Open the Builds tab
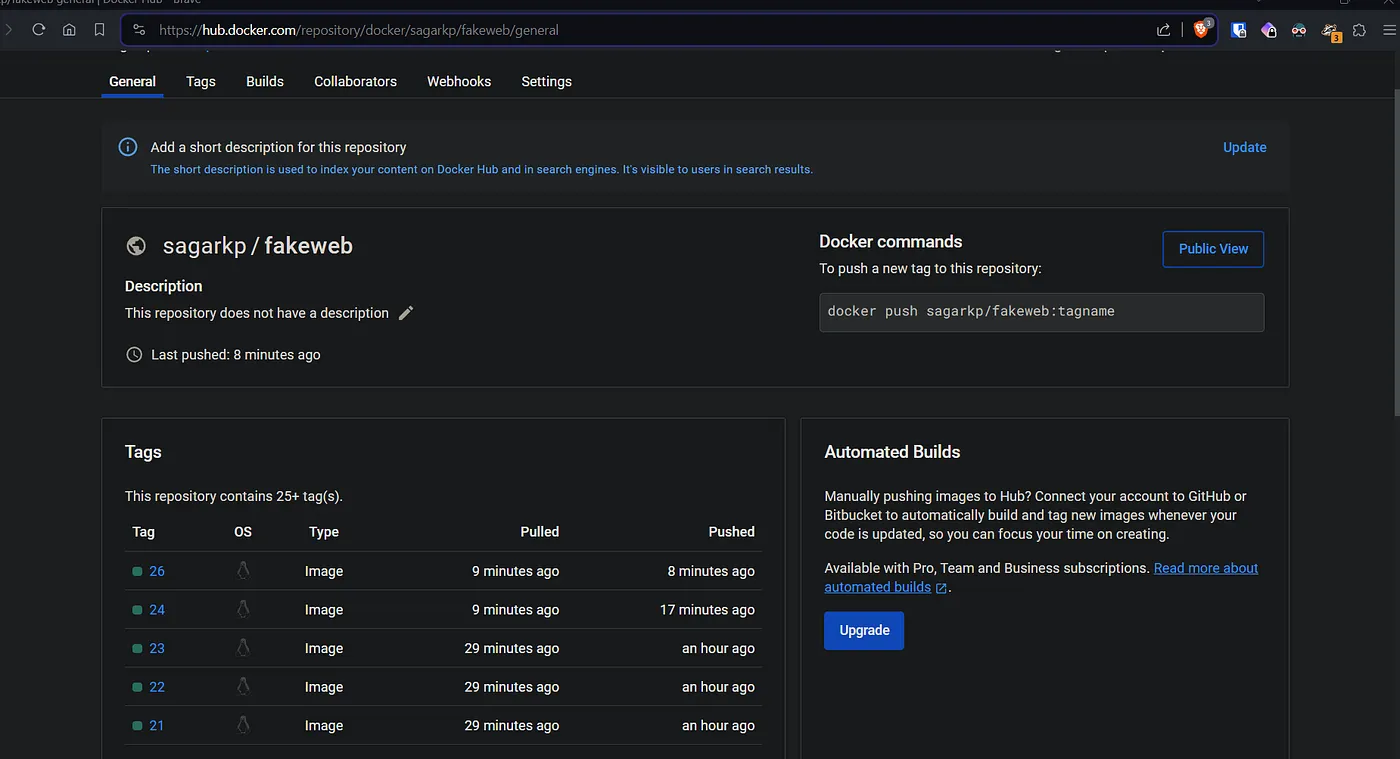Image resolution: width=1400 pixels, height=759 pixels. 265,82
